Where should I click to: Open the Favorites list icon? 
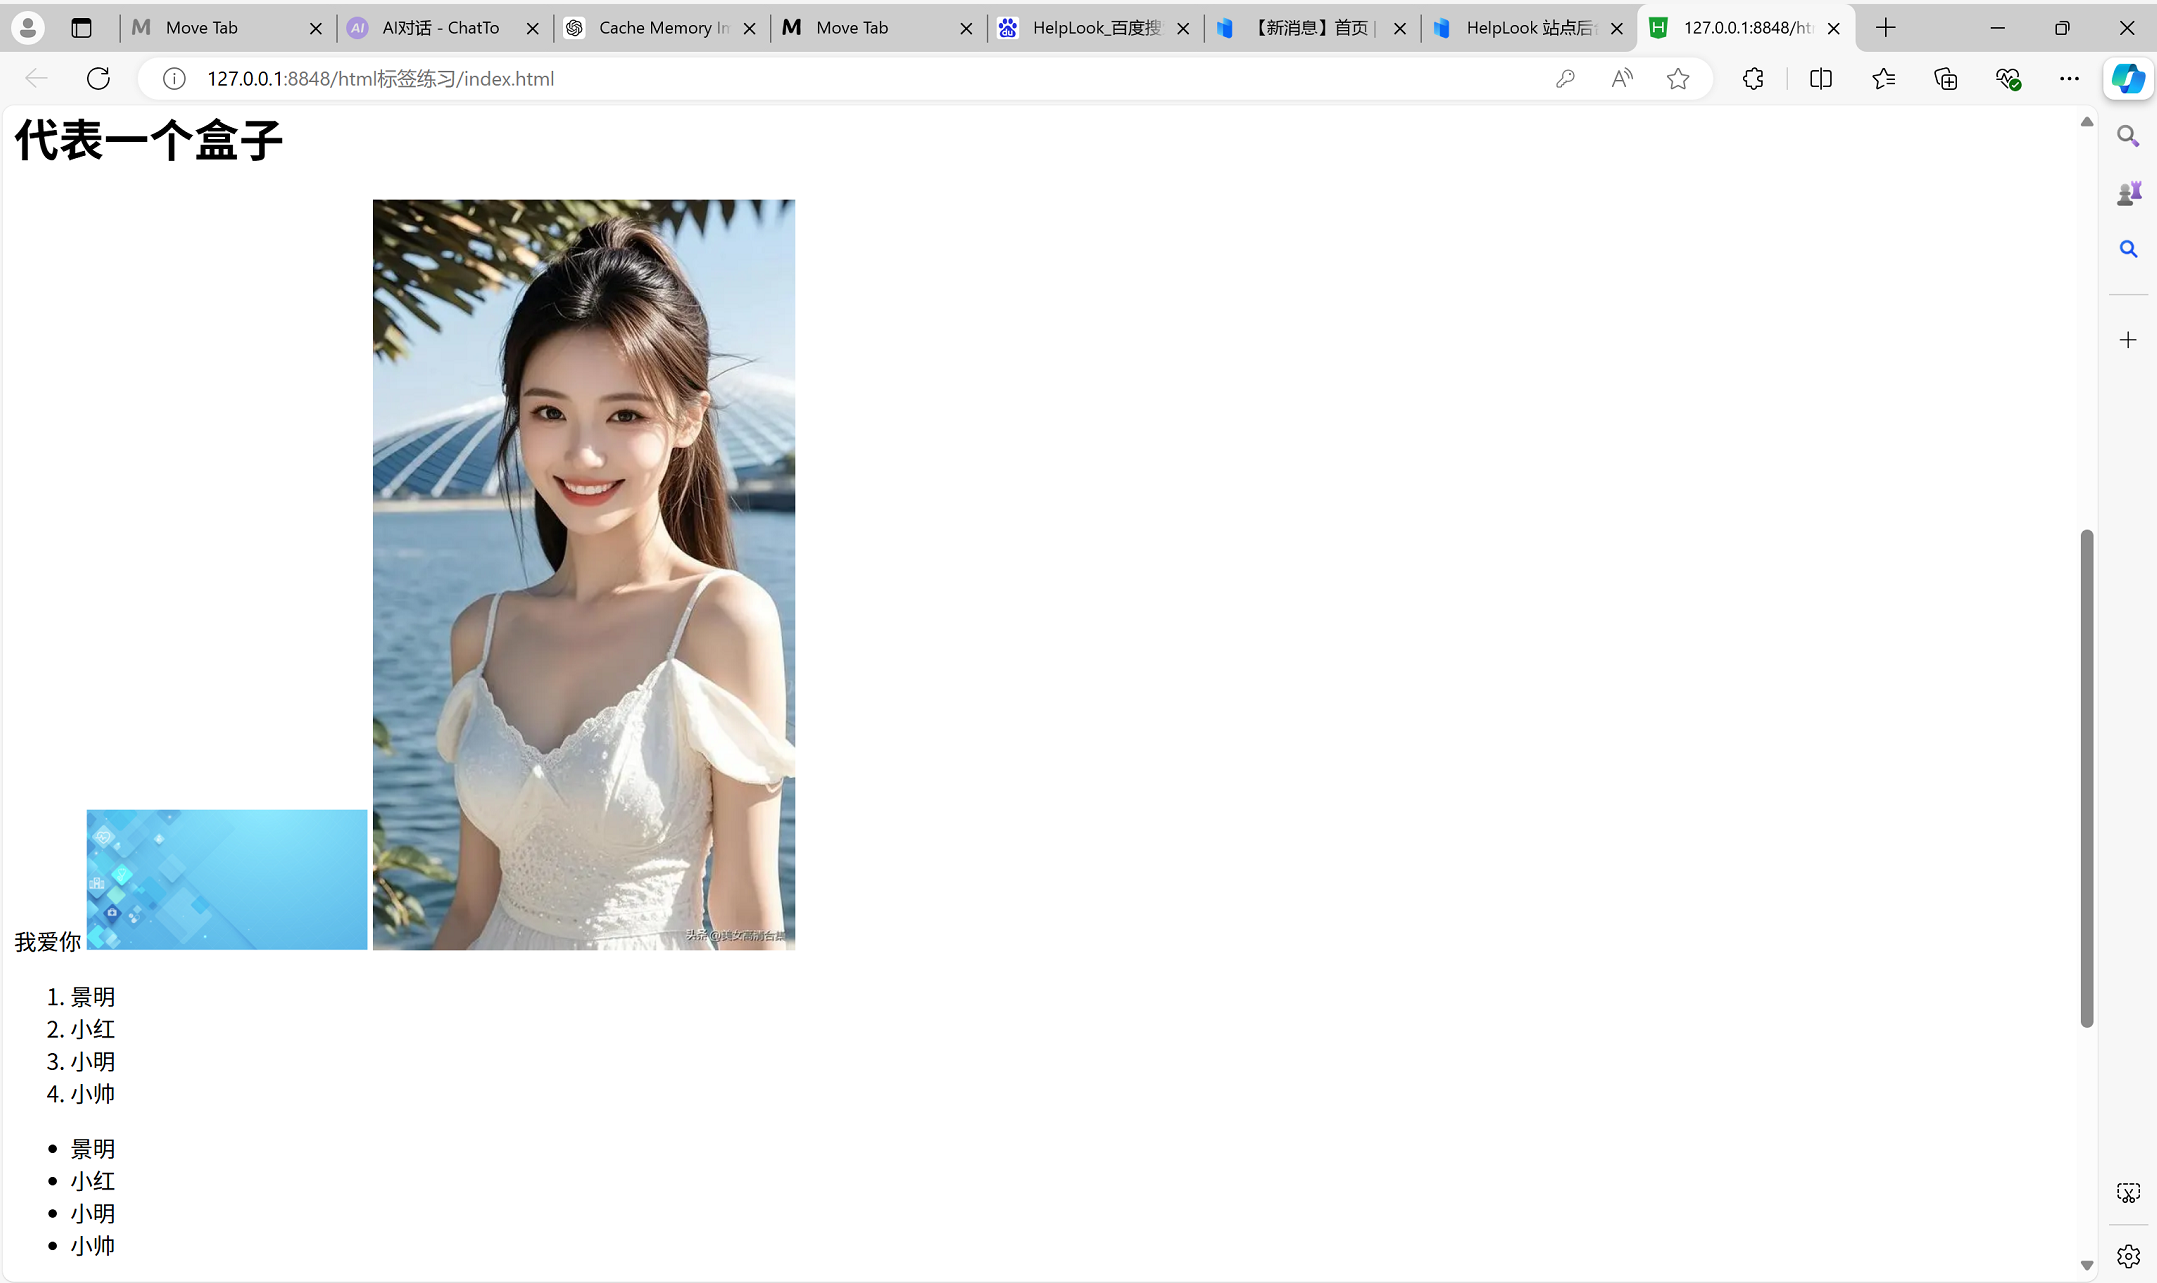[x=1884, y=79]
